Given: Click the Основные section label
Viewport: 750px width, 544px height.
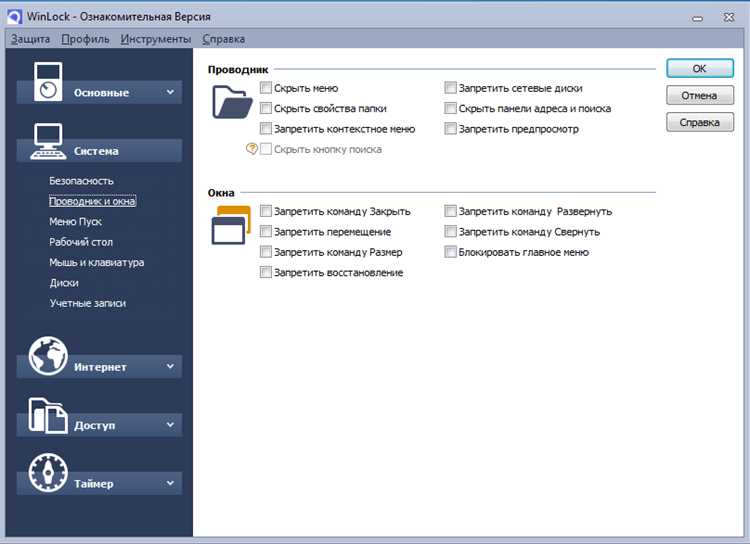Looking at the screenshot, I should 101,93.
